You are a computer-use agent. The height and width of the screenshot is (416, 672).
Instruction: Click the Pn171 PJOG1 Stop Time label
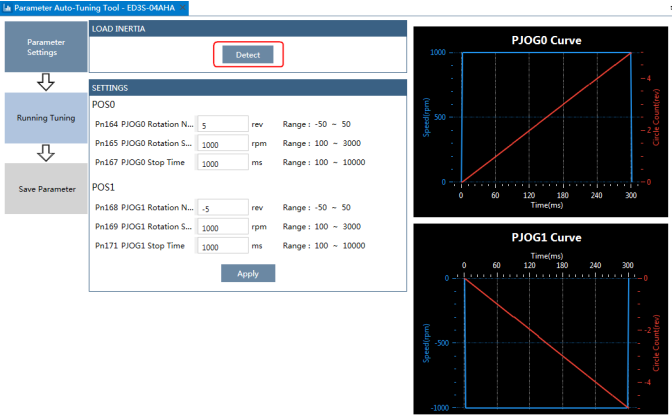[140, 245]
